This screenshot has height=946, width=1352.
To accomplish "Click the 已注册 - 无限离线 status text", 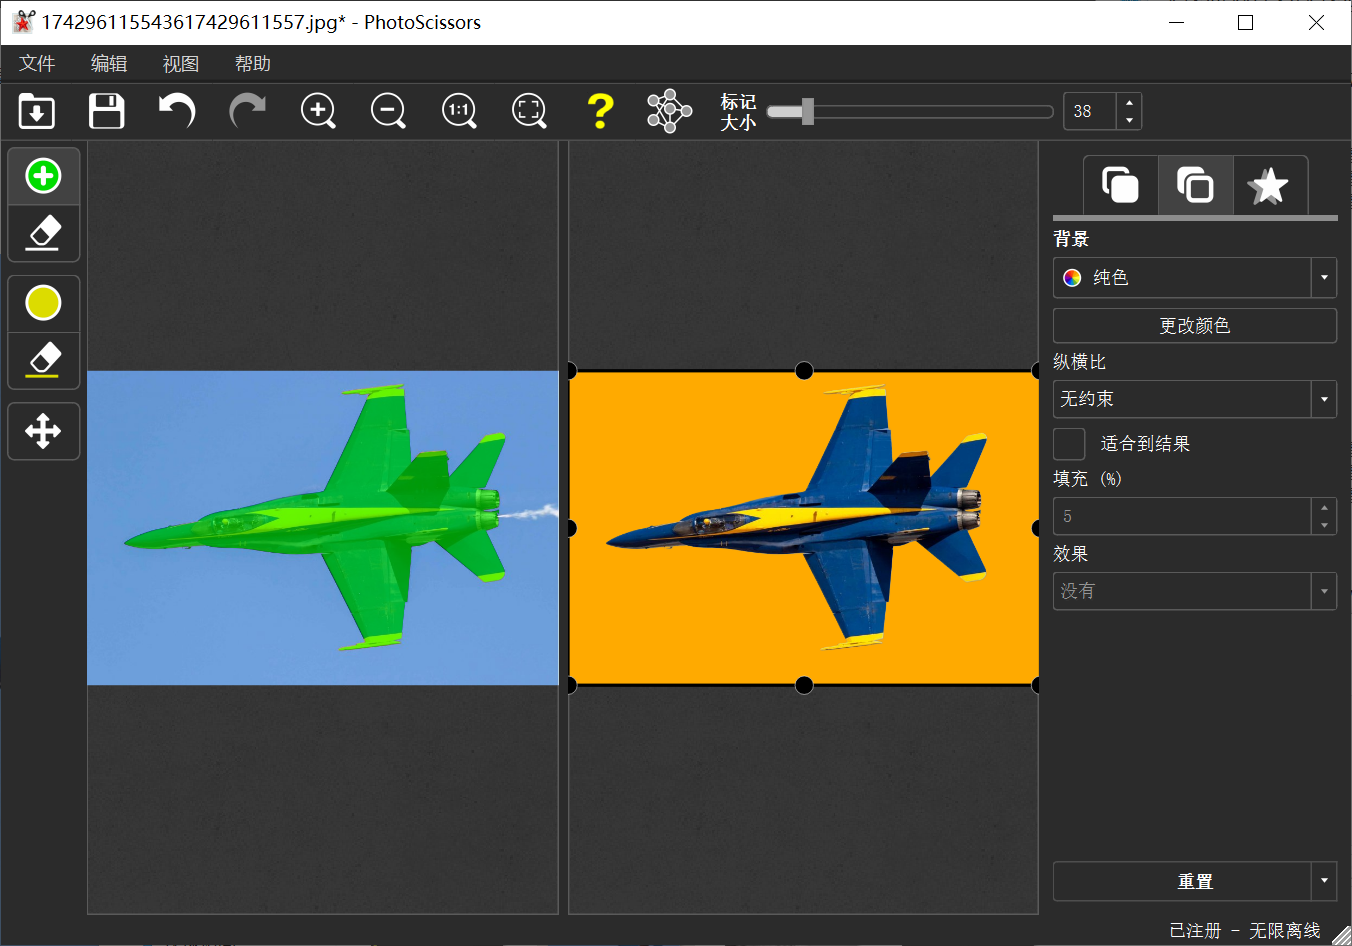I will [x=1245, y=930].
